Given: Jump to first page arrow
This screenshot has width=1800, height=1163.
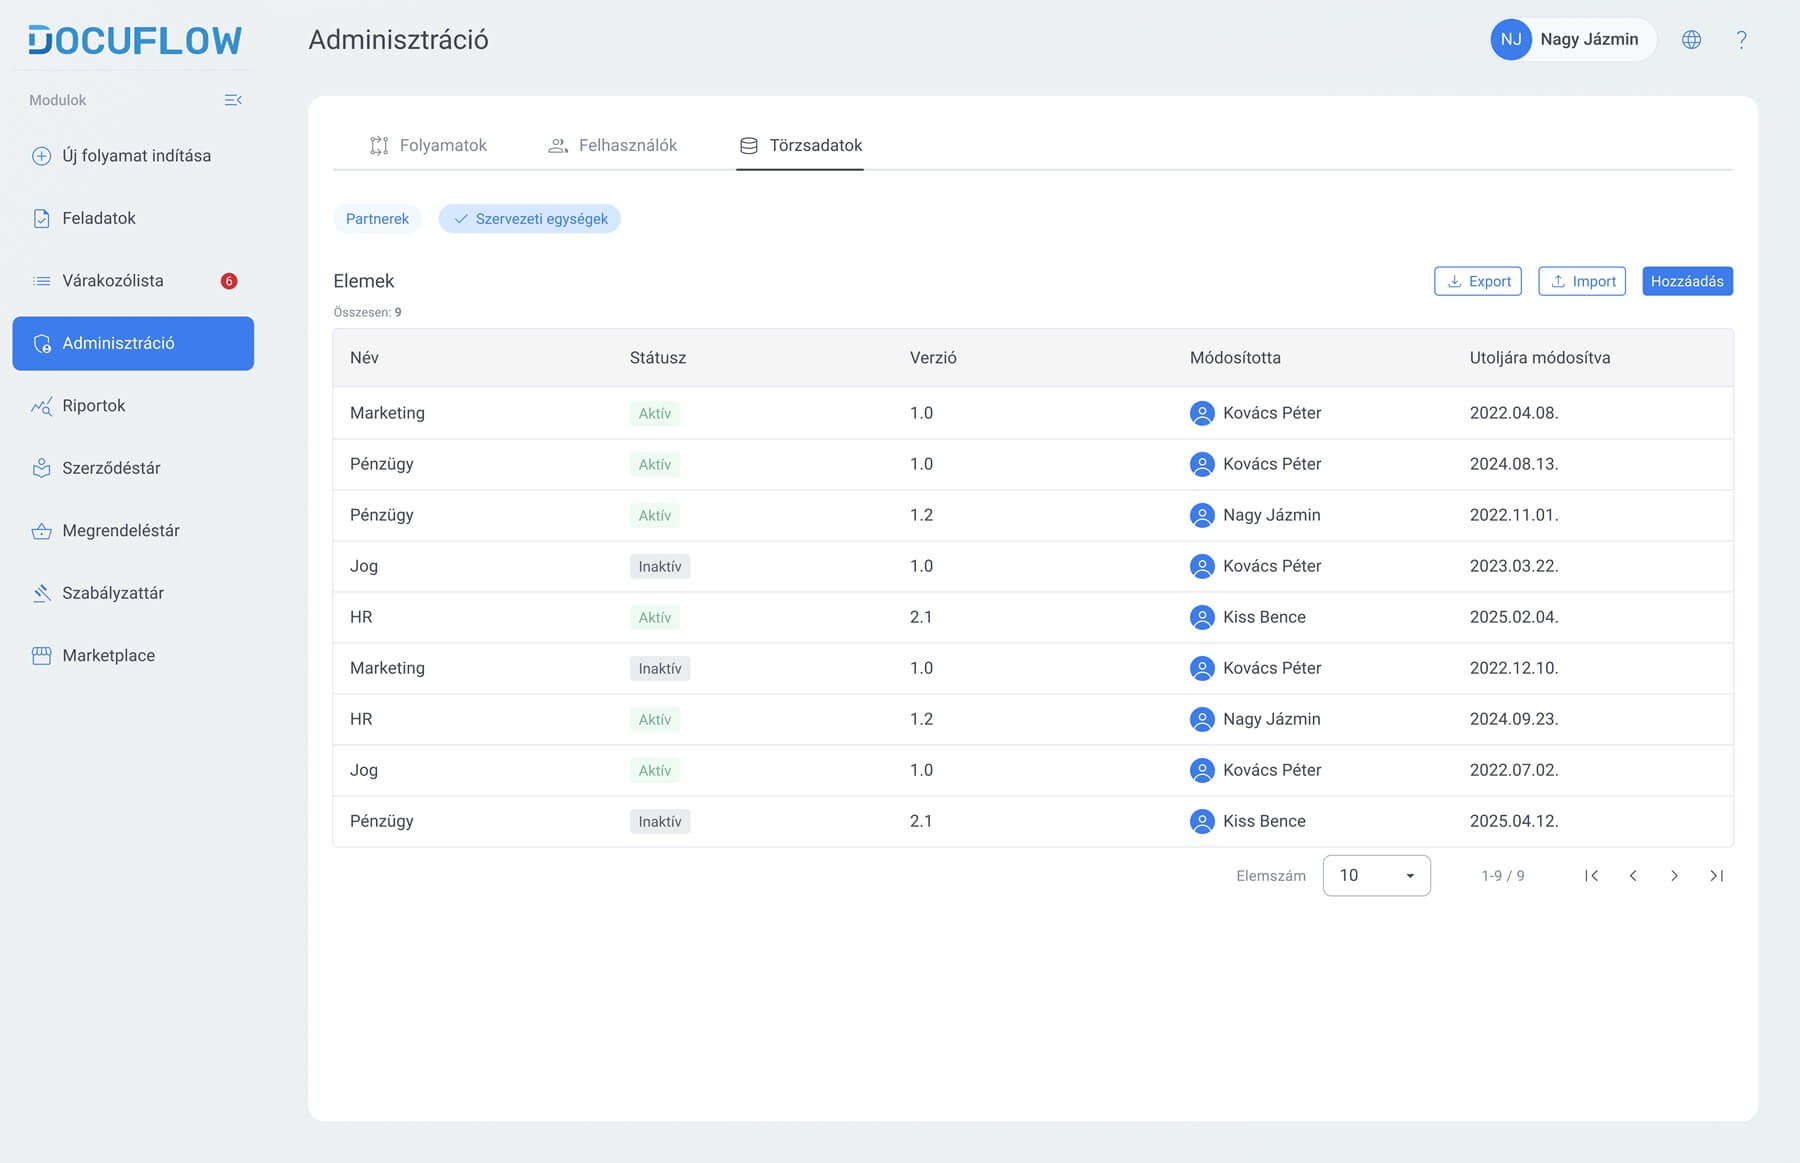Looking at the screenshot, I should [x=1591, y=876].
